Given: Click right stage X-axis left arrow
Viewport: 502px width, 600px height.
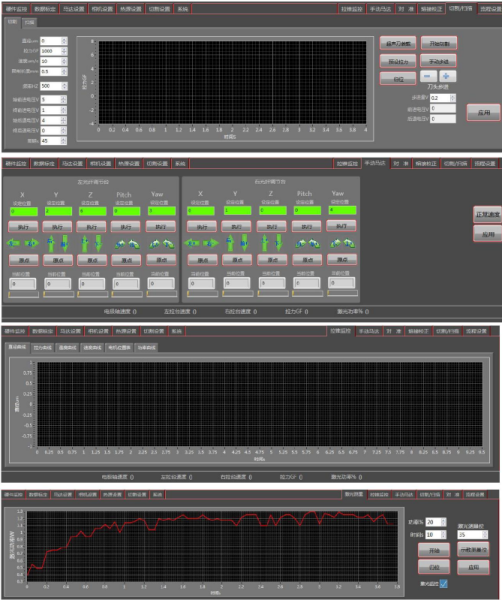Looking at the screenshot, I should pos(192,243).
